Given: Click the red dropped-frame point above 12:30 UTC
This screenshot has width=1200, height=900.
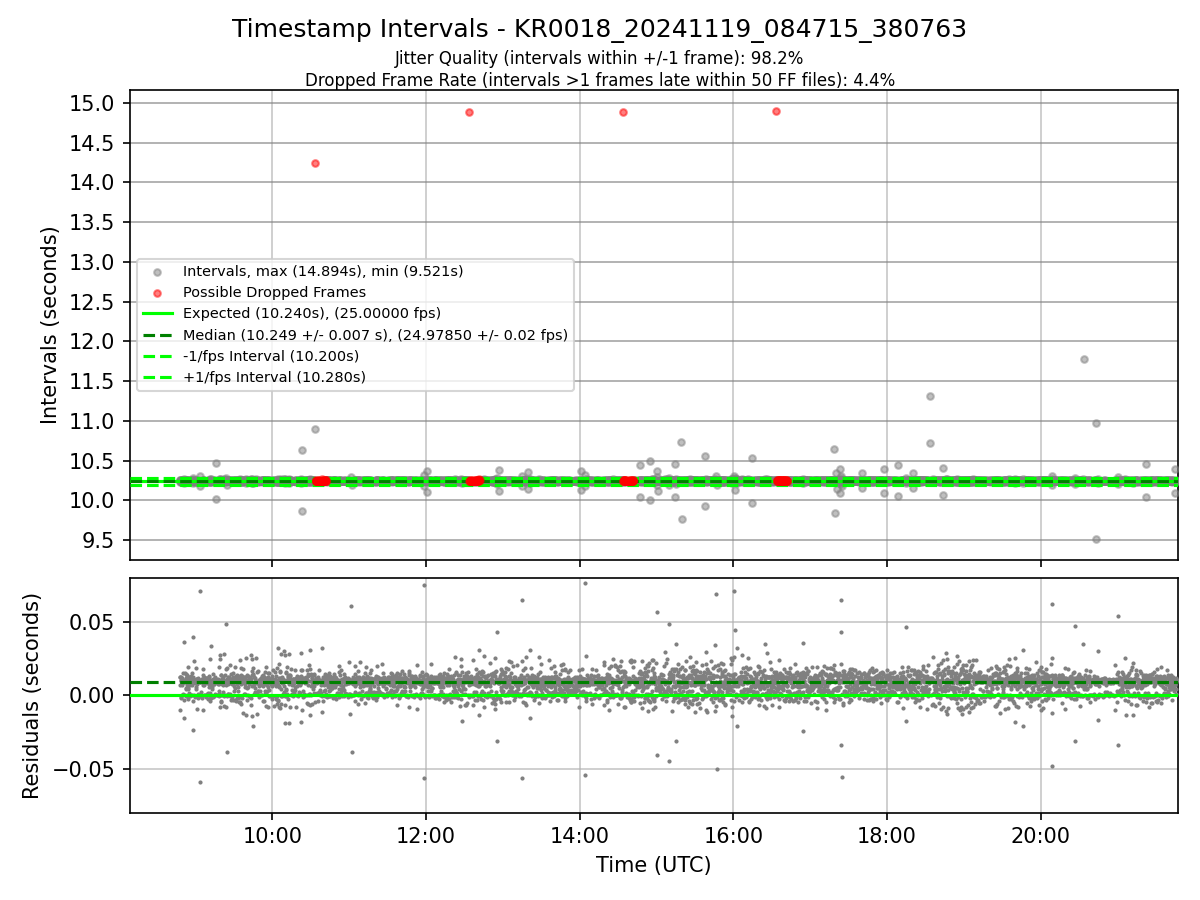Looking at the screenshot, I should (x=469, y=112).
